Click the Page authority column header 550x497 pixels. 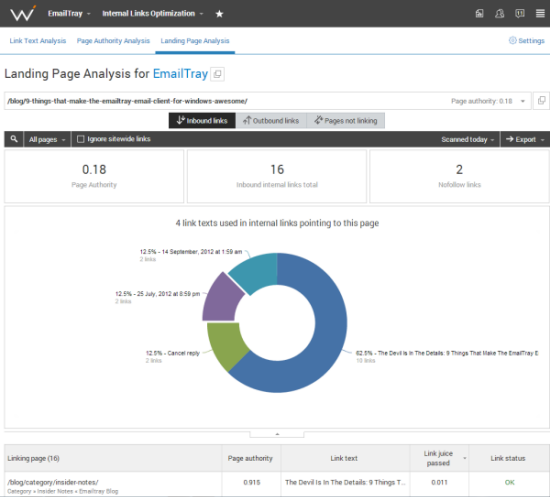click(250, 458)
